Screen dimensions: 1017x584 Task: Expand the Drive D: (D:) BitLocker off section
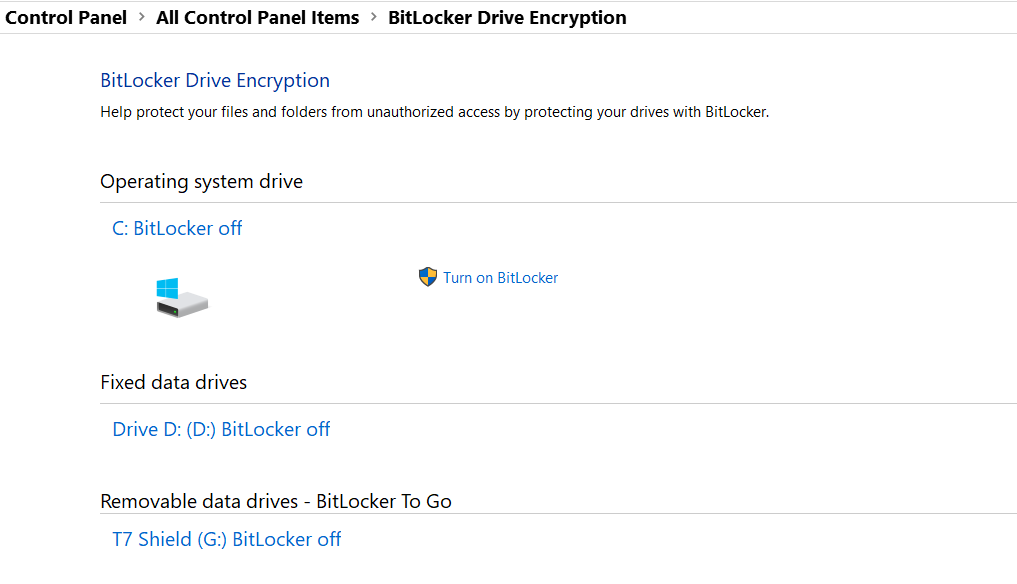(x=221, y=428)
